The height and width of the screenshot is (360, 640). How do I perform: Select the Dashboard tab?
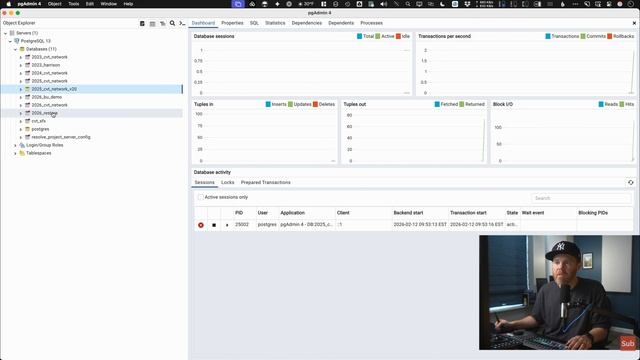click(x=203, y=23)
